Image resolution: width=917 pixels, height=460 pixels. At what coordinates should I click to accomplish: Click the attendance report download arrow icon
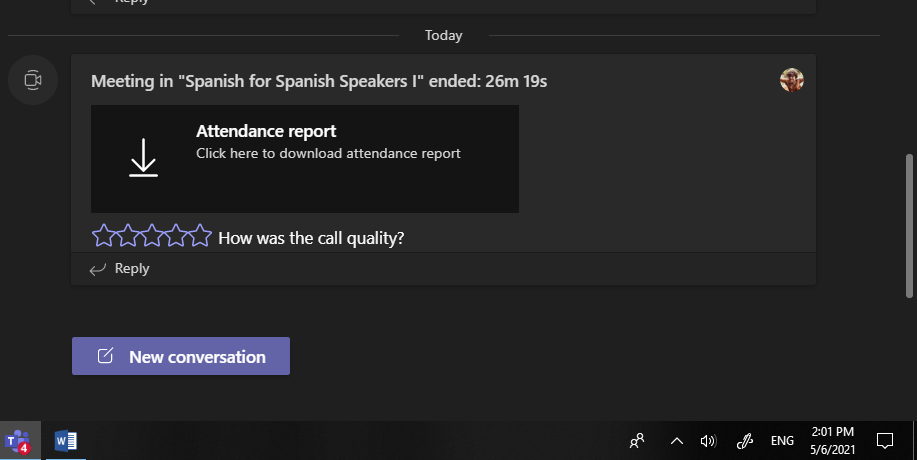(144, 158)
